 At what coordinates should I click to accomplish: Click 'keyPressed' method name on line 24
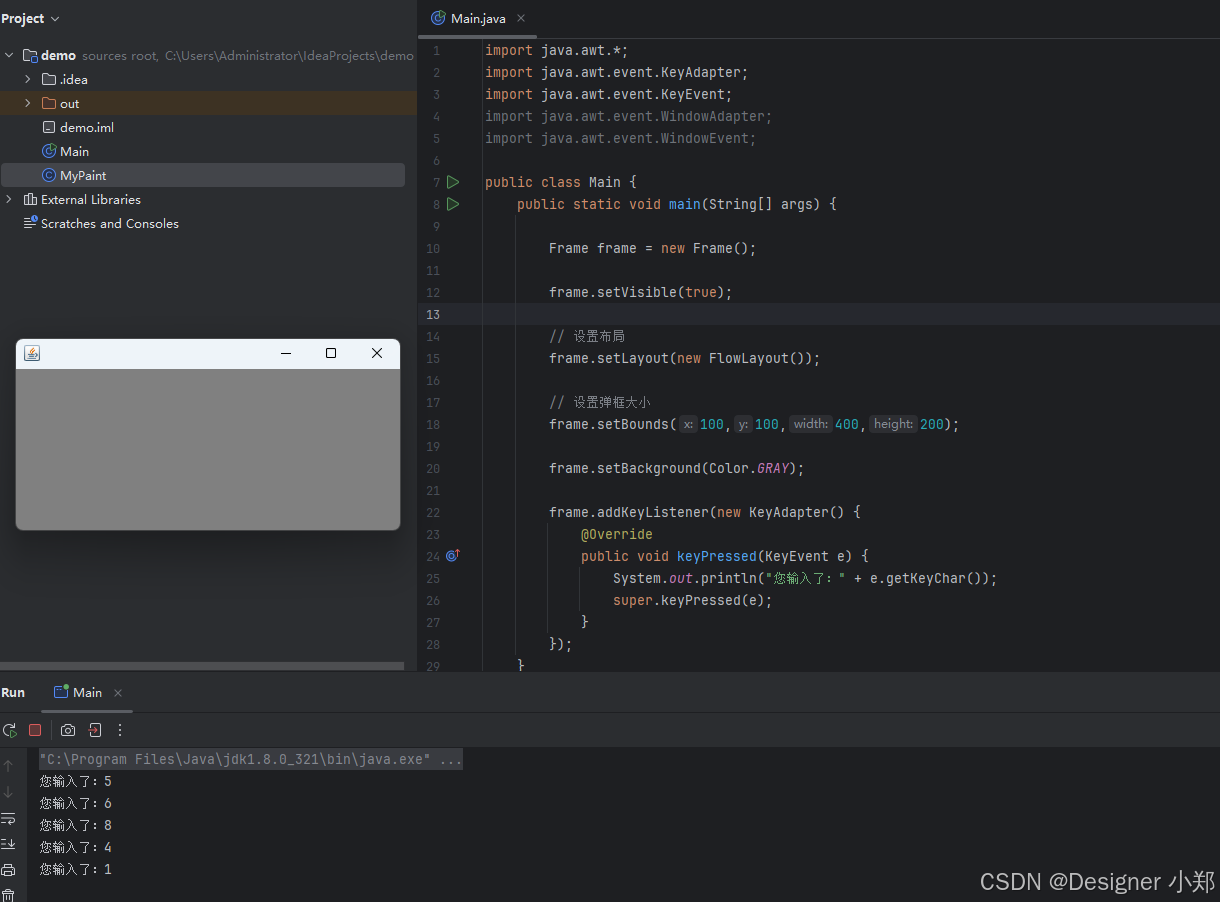(717, 556)
